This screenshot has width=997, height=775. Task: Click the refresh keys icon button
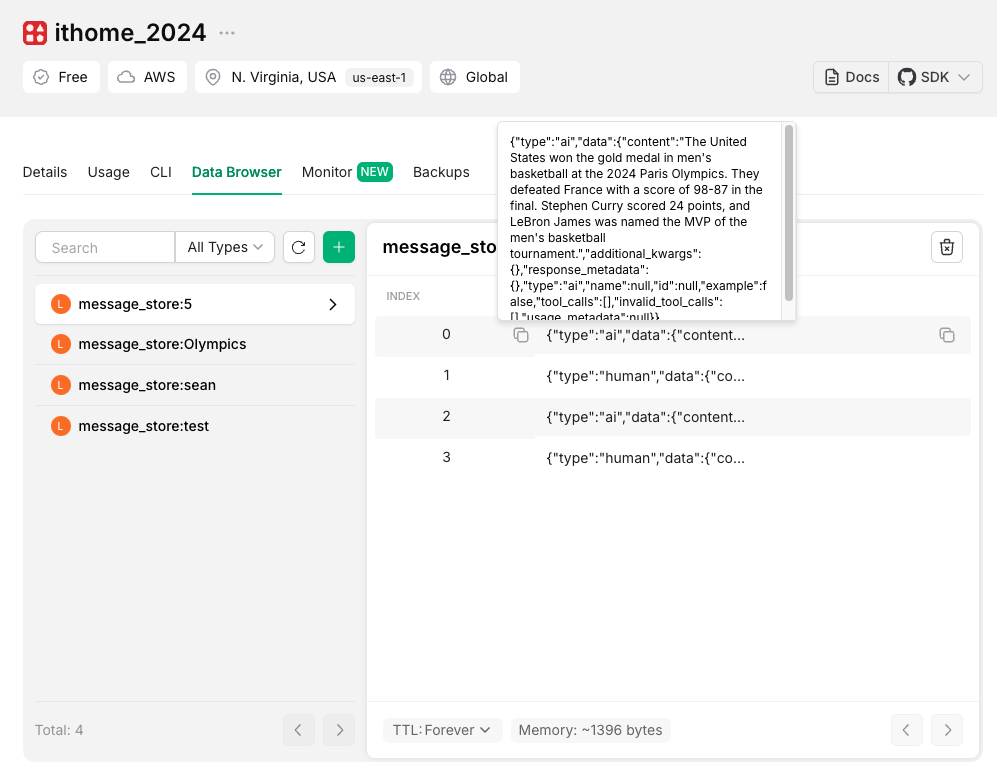pos(299,247)
